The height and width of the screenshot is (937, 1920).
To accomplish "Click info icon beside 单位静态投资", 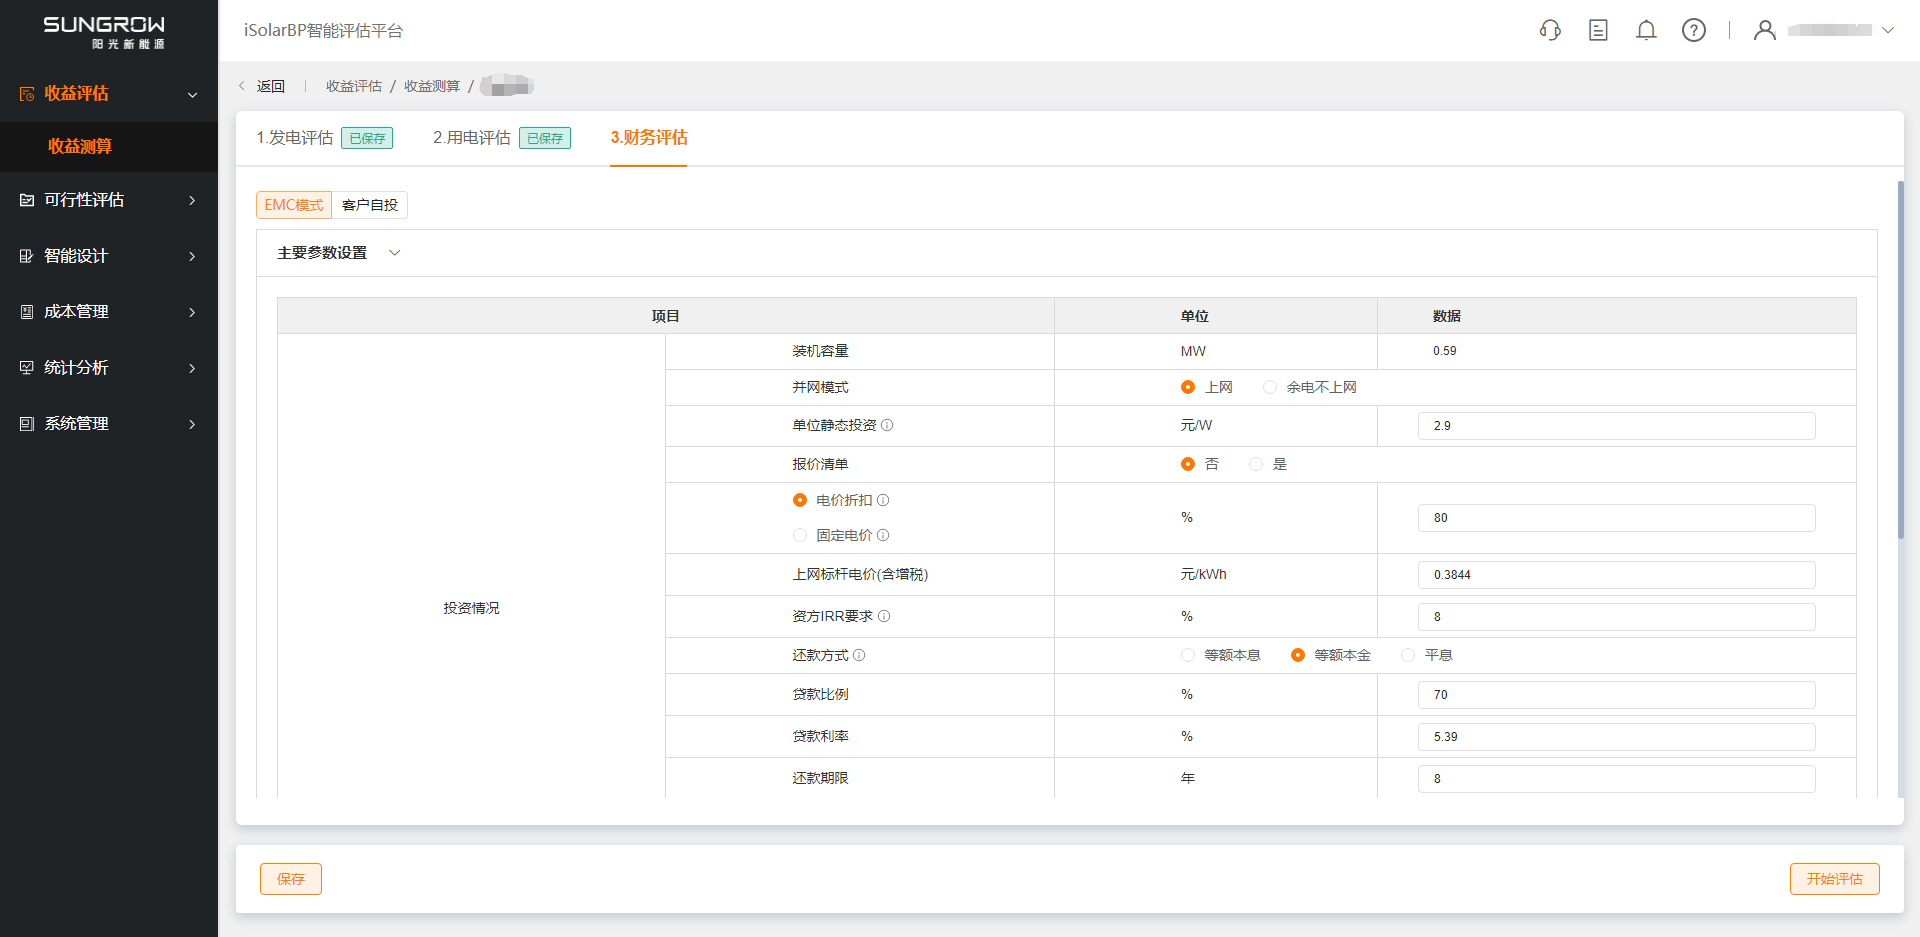I will [887, 425].
